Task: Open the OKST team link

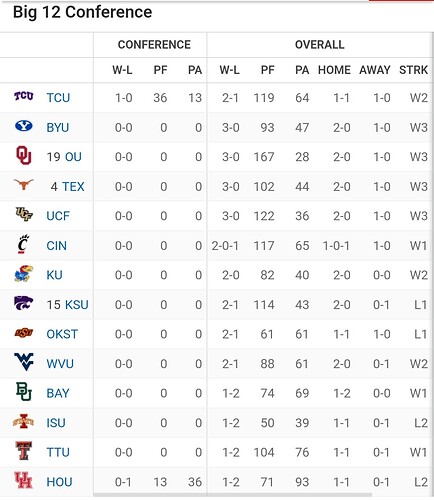Action: tap(62, 334)
